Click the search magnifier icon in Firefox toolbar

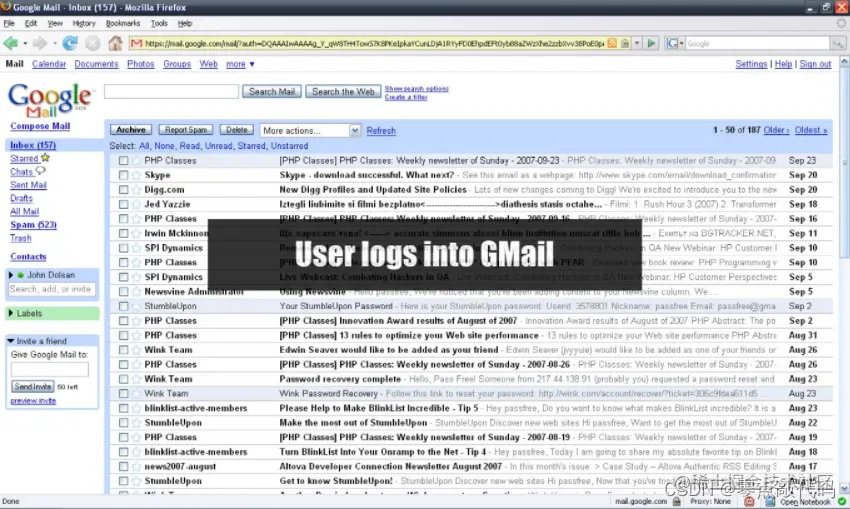coord(837,43)
